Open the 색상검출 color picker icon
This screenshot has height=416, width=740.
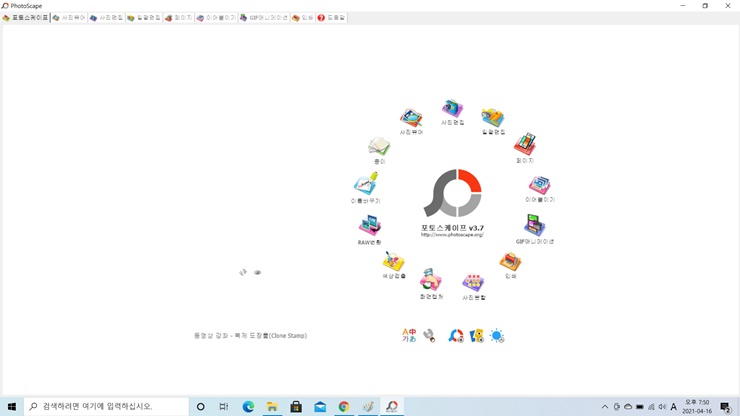[x=394, y=264]
